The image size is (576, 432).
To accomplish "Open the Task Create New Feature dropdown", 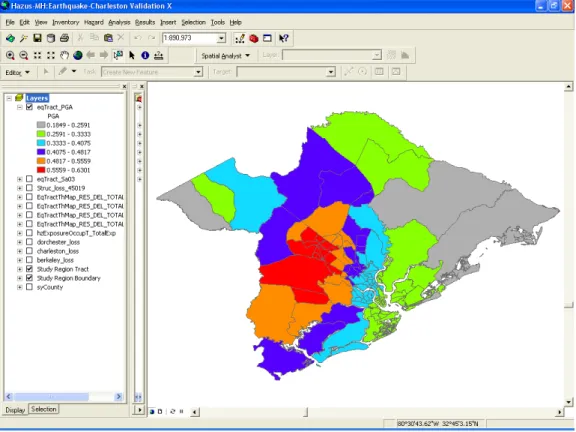I will click(x=198, y=72).
